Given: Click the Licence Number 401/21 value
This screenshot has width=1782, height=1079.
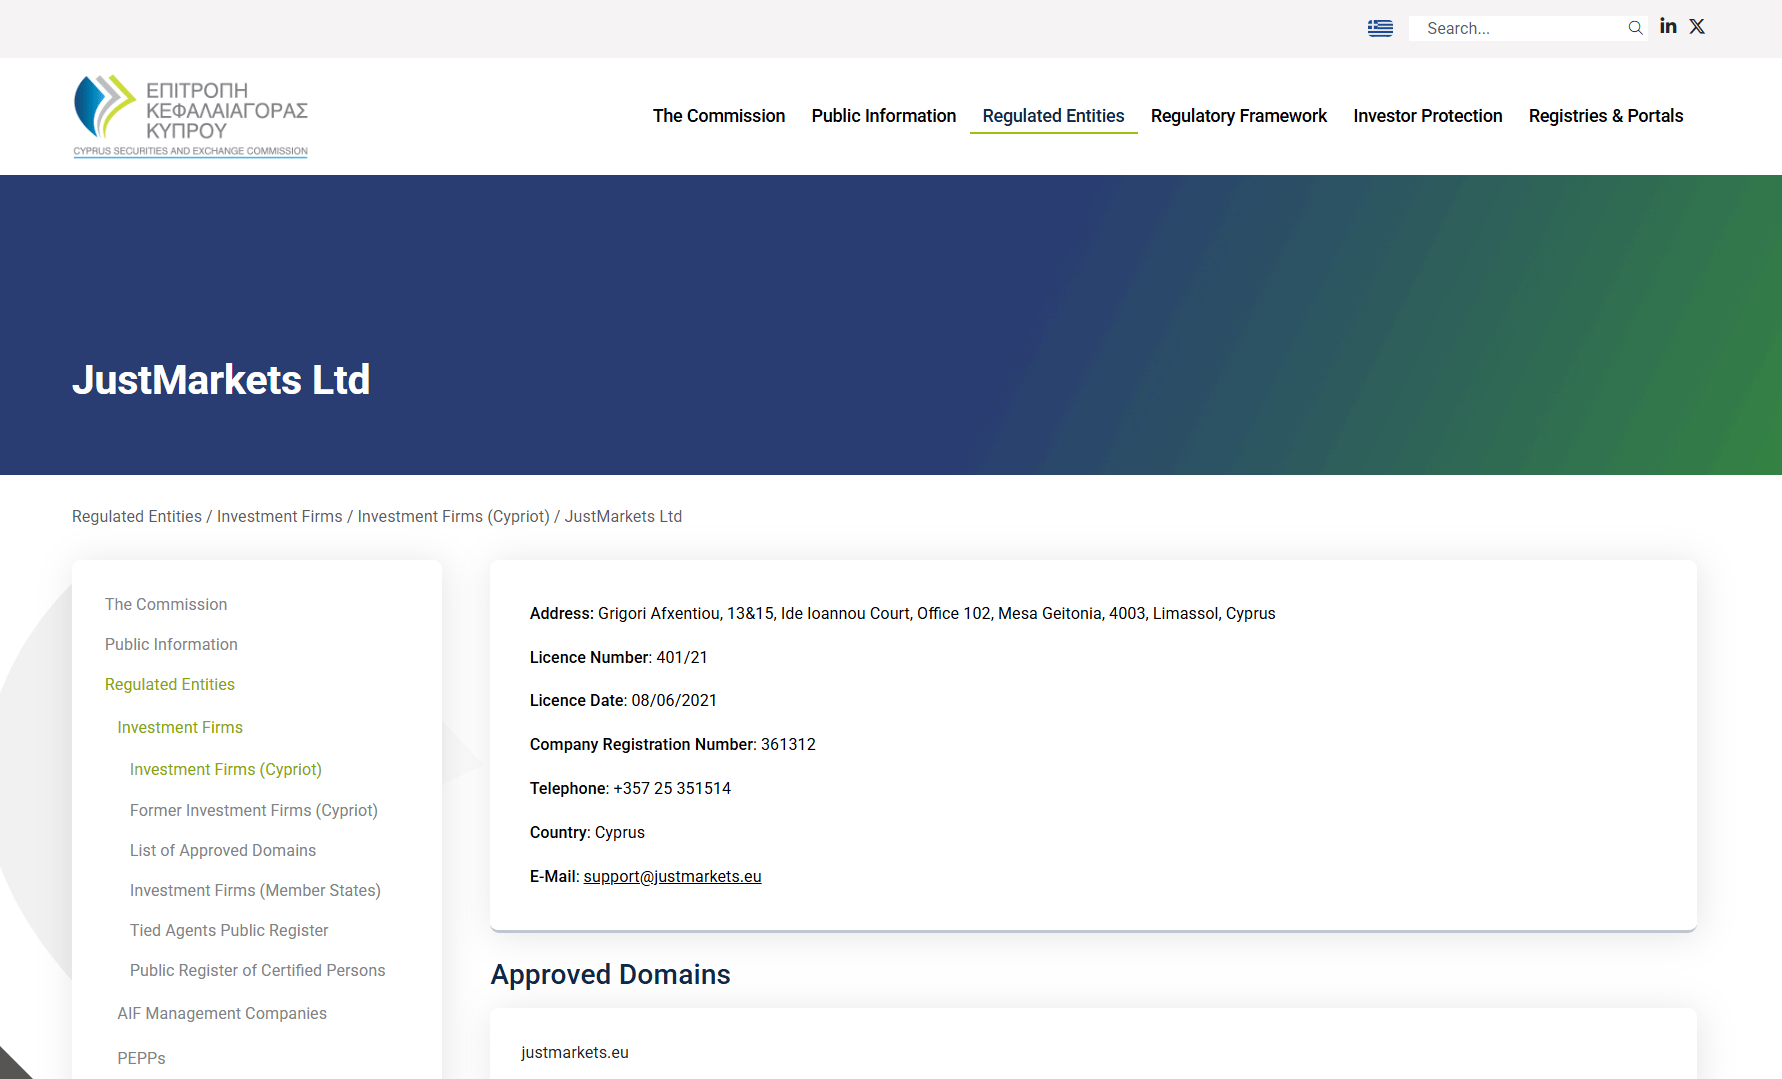Looking at the screenshot, I should pos(682,657).
